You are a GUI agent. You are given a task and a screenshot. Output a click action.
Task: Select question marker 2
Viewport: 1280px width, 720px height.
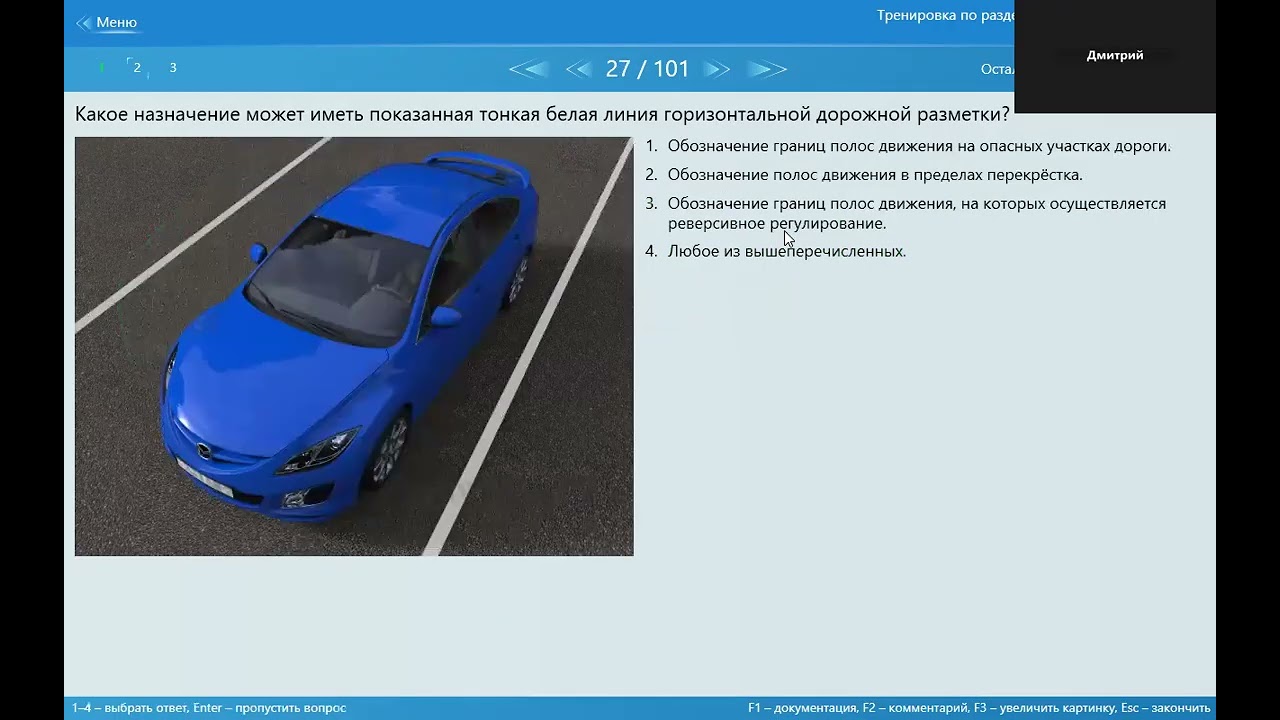pyautogui.click(x=136, y=68)
